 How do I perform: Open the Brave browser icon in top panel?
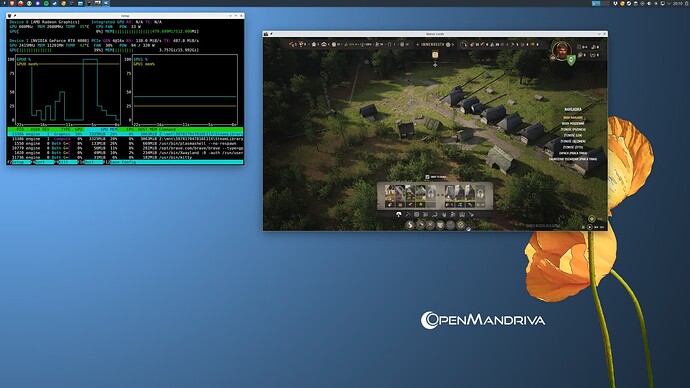[x=12, y=3]
